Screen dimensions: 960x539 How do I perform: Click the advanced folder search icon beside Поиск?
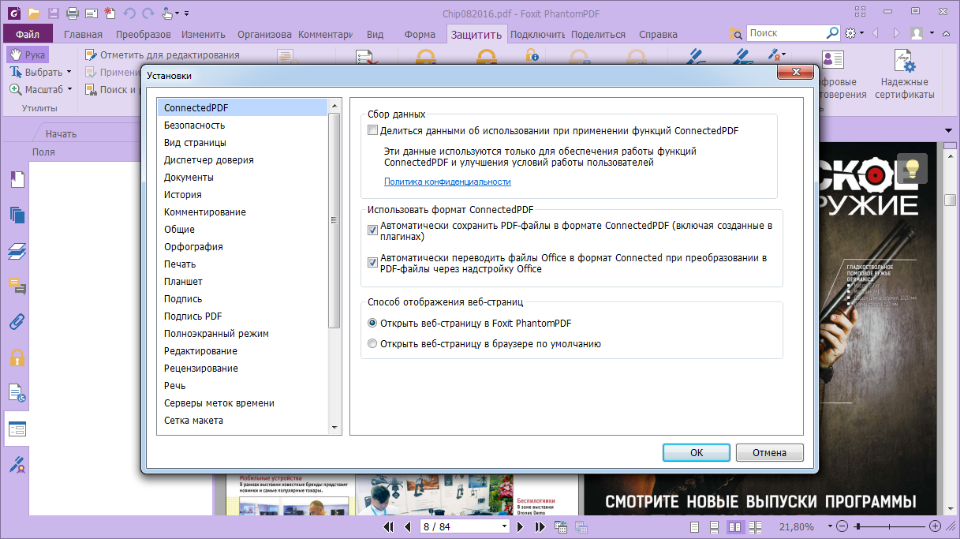pos(736,33)
